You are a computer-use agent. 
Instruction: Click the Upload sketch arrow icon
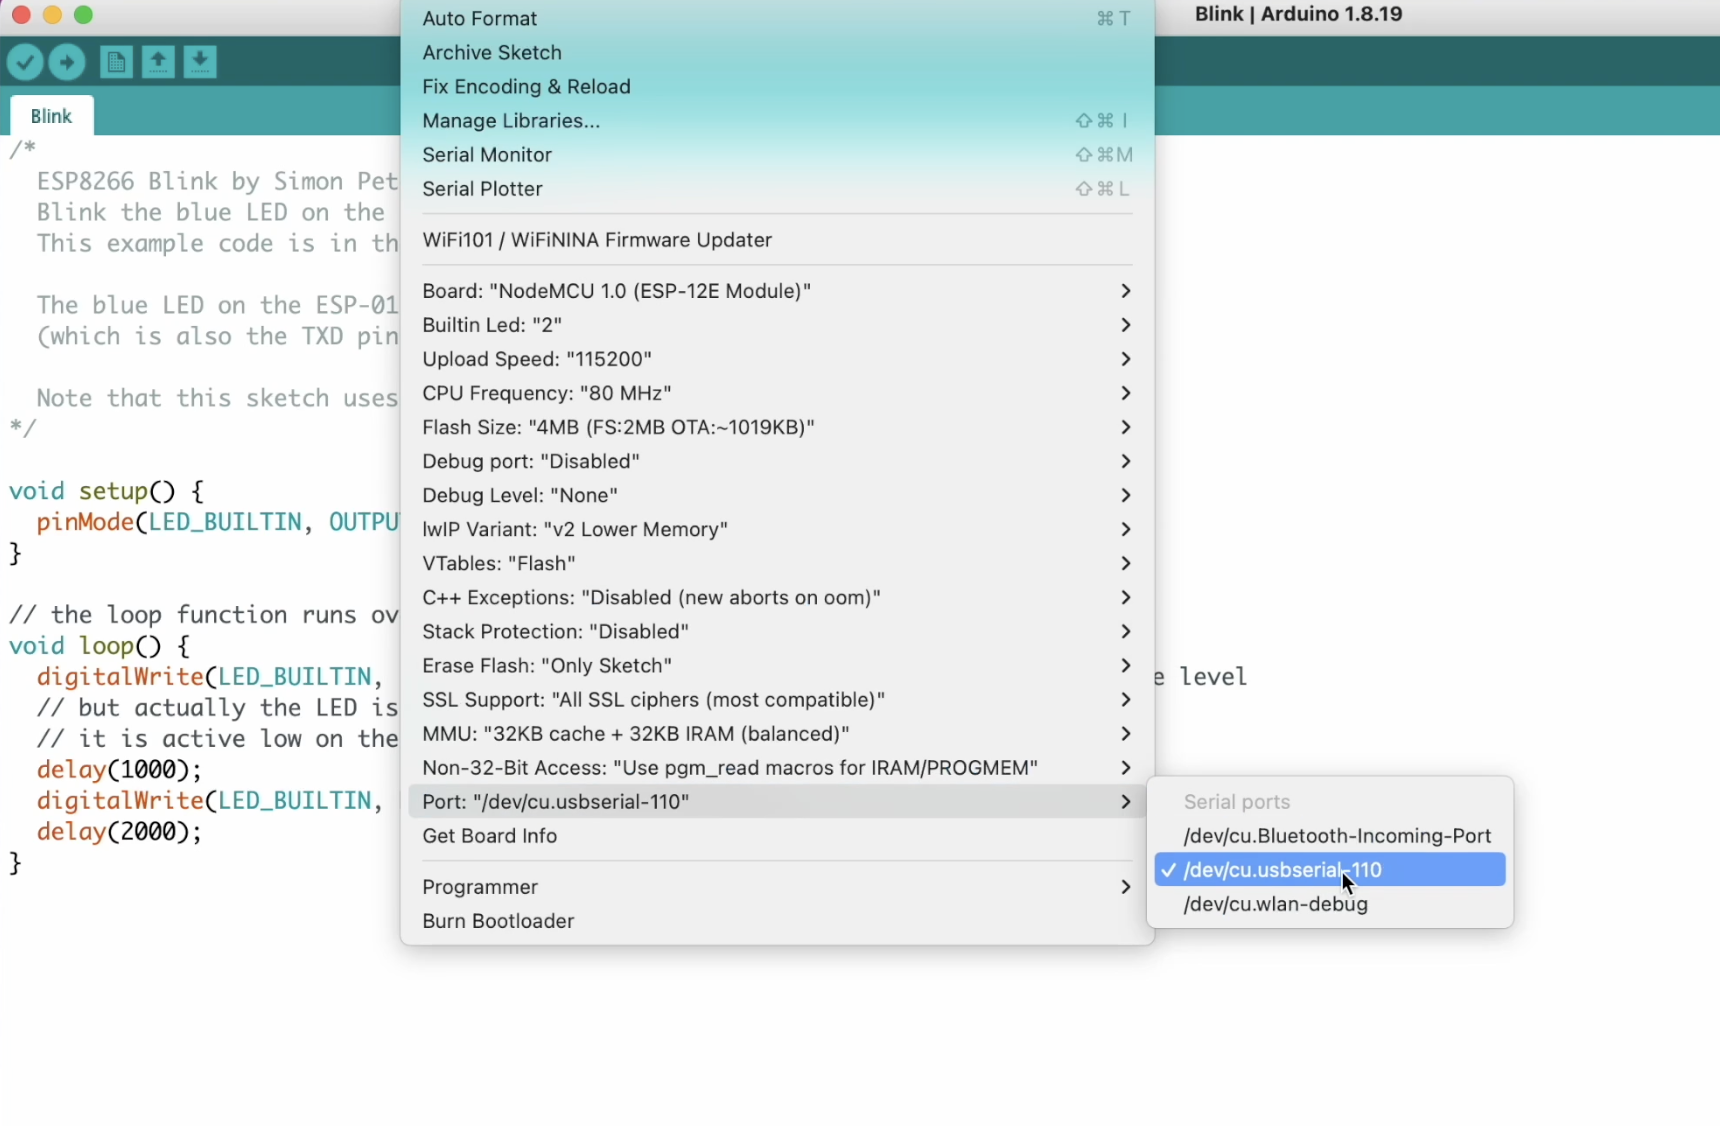(x=67, y=62)
